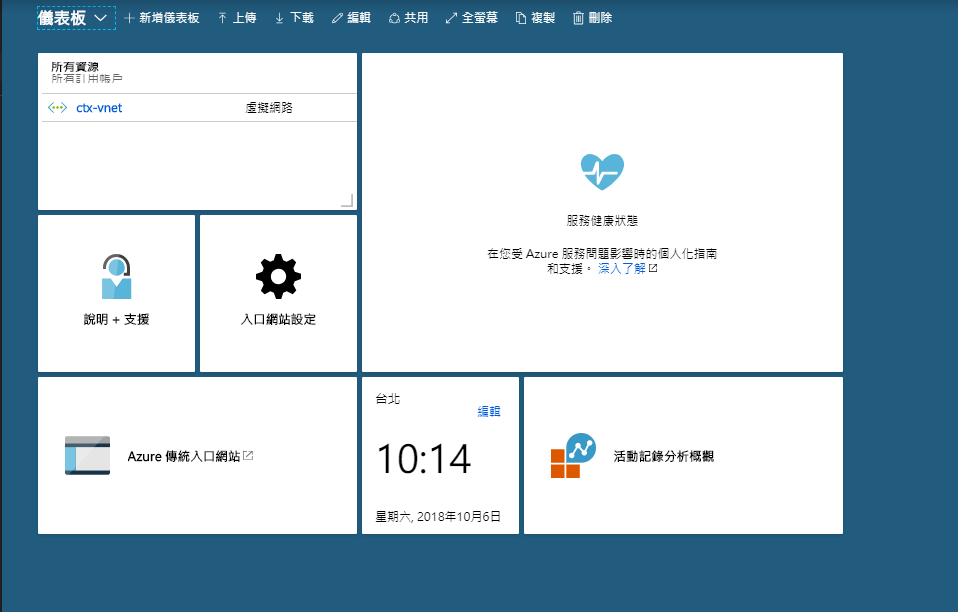This screenshot has height=612, width=958.
Task: Open the Azure 傳統入口網站 link text
Action: 183,456
